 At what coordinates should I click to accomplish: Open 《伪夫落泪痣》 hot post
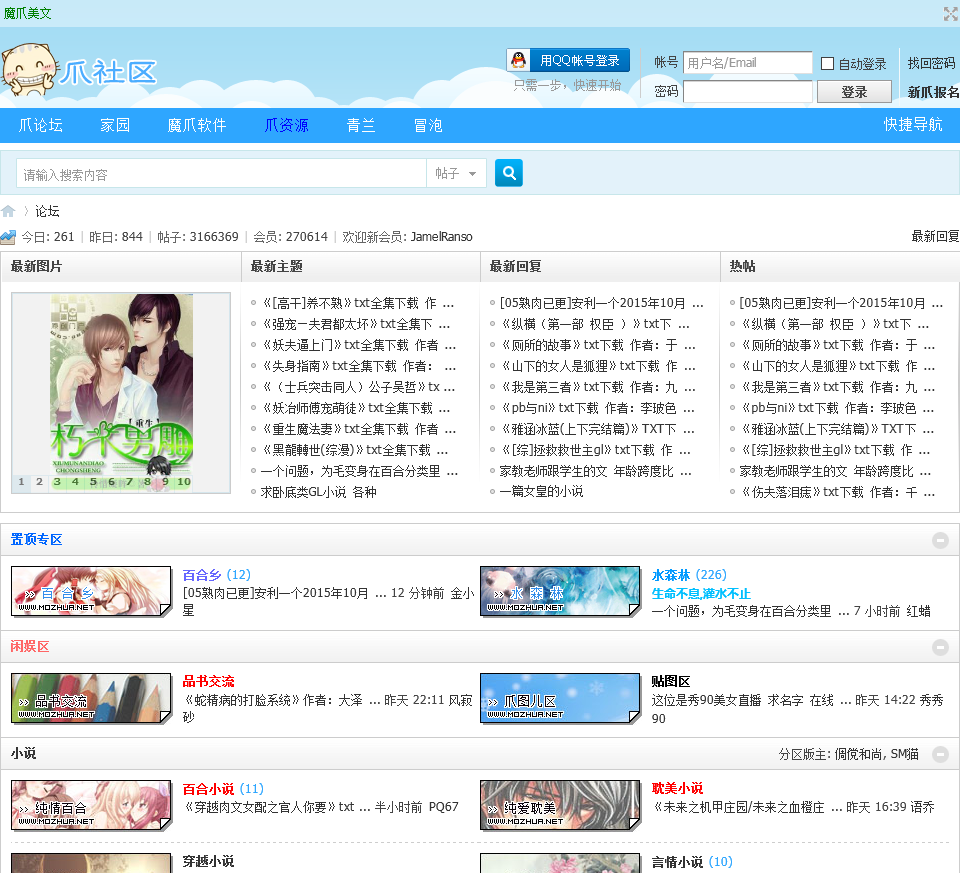coord(837,492)
